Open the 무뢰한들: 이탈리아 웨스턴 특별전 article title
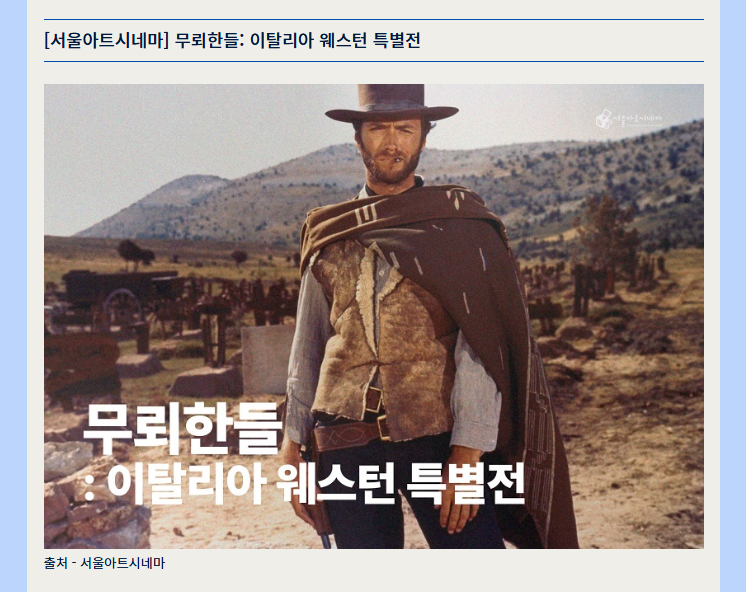The image size is (746, 592). 297,40
